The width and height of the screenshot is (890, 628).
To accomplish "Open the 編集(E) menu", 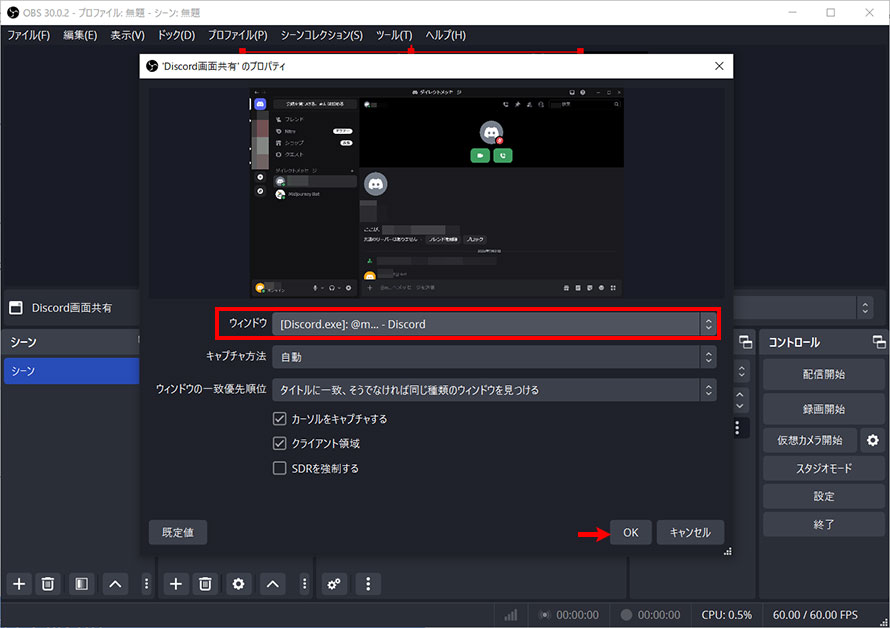I will click(x=80, y=35).
